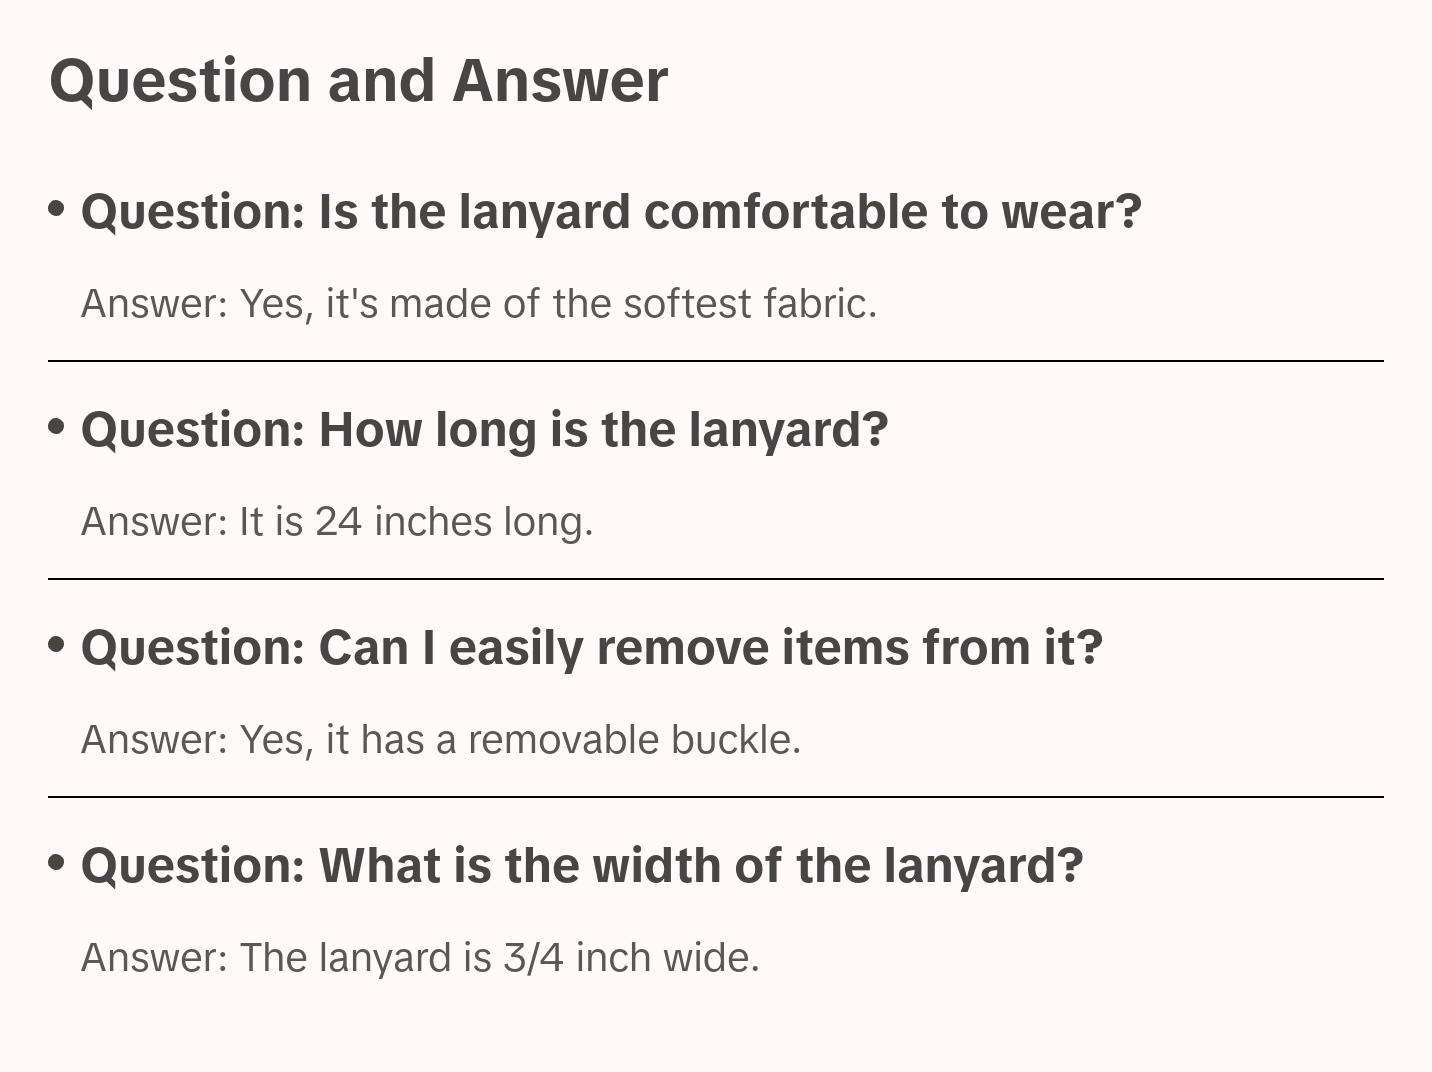
Task: Select the question about removing items
Action: 591,648
